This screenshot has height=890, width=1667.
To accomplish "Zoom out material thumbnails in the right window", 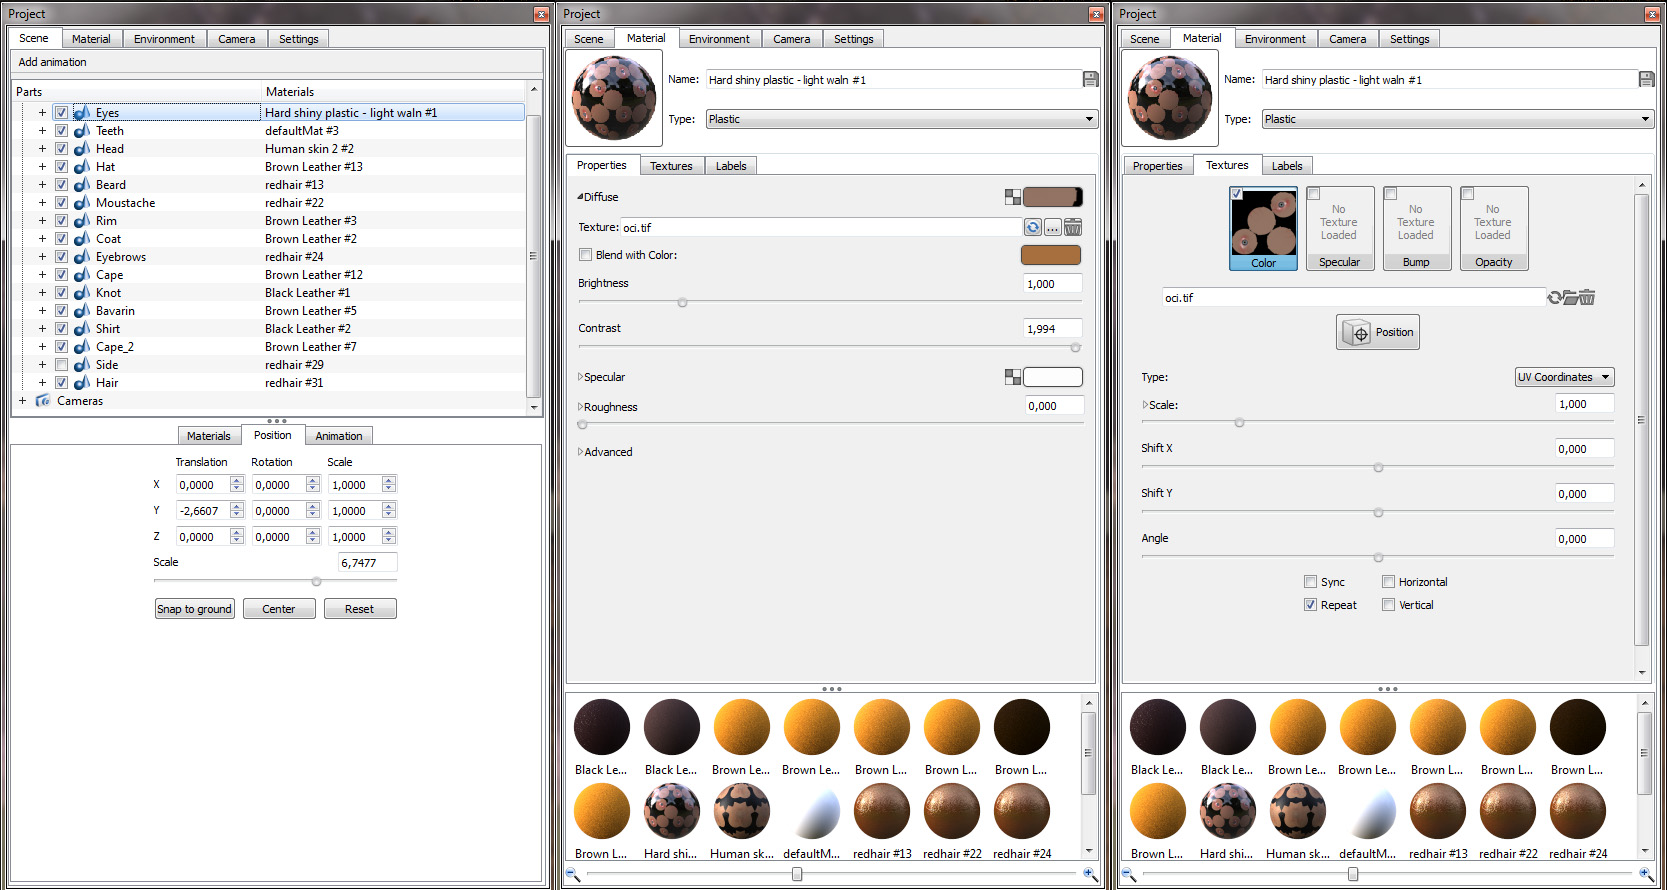I will 1129,874.
